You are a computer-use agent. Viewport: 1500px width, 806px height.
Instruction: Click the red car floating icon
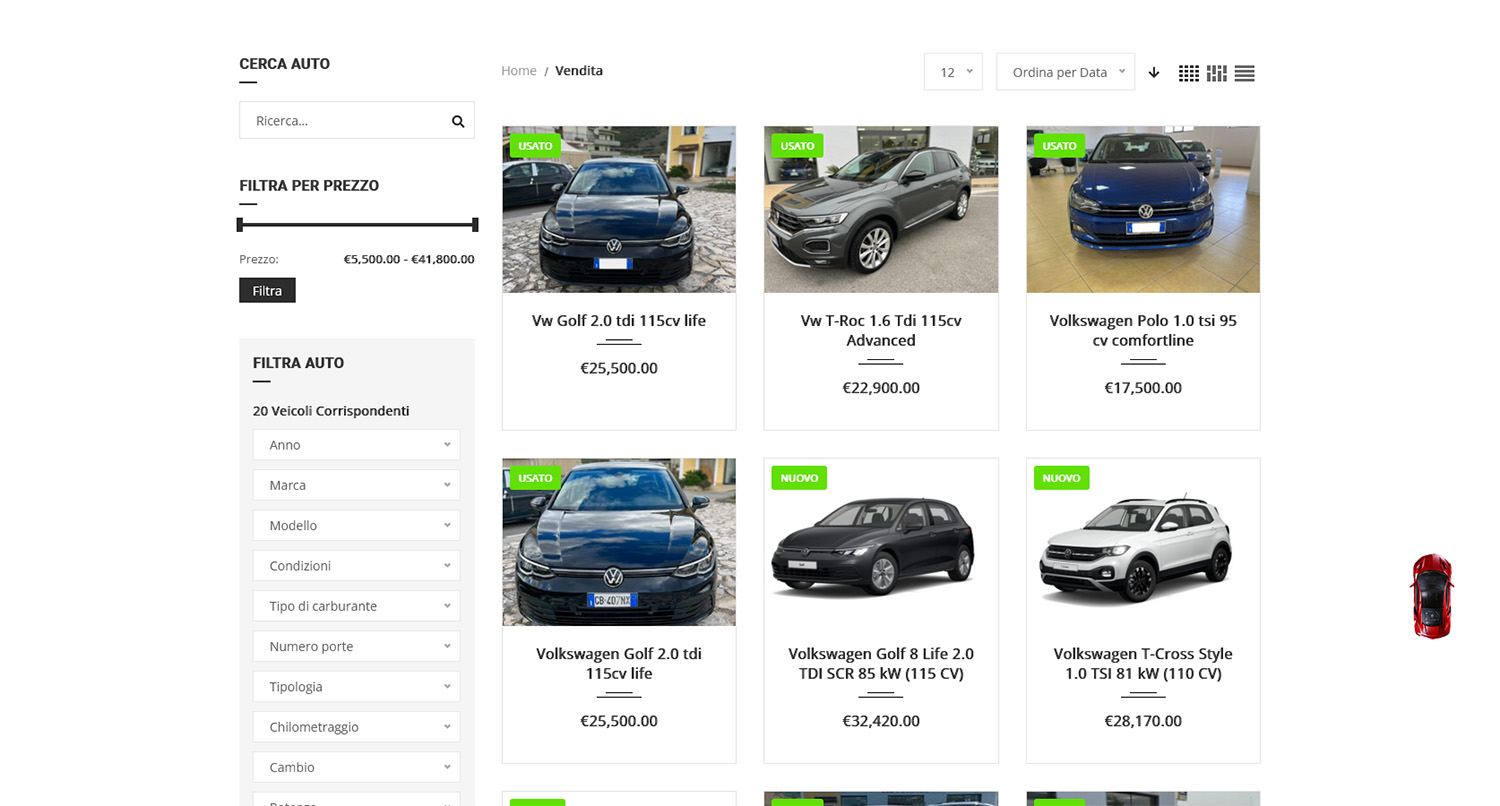point(1432,596)
